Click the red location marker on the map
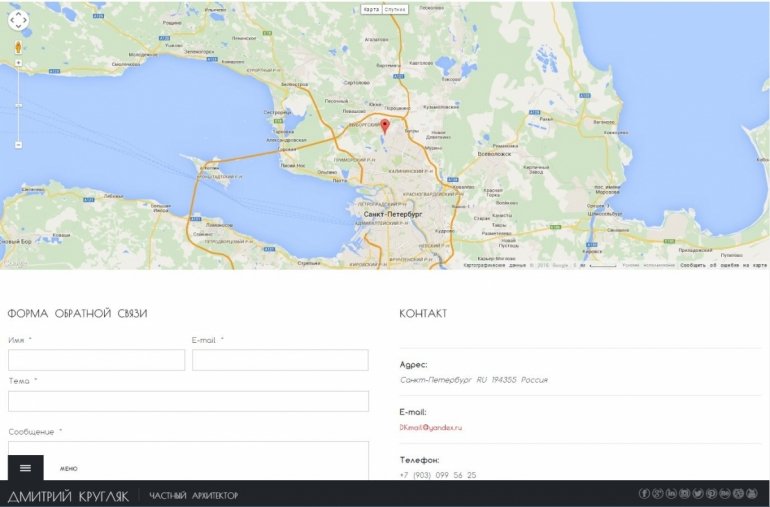This screenshot has height=507, width=770. [x=385, y=126]
